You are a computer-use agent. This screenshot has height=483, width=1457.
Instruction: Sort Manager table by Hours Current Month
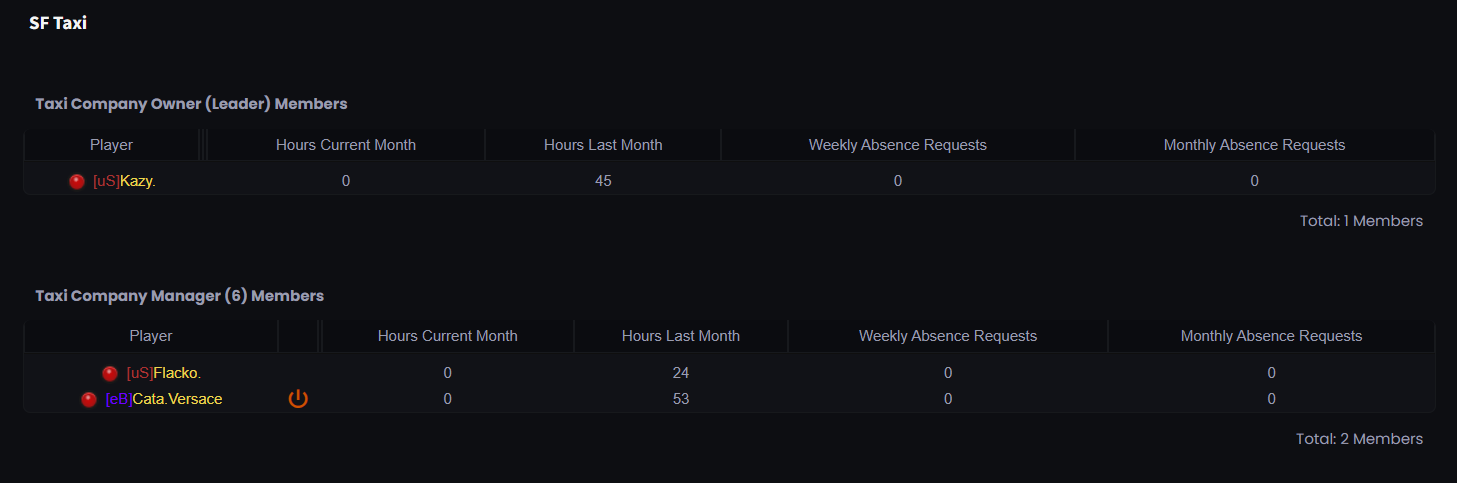tap(448, 336)
